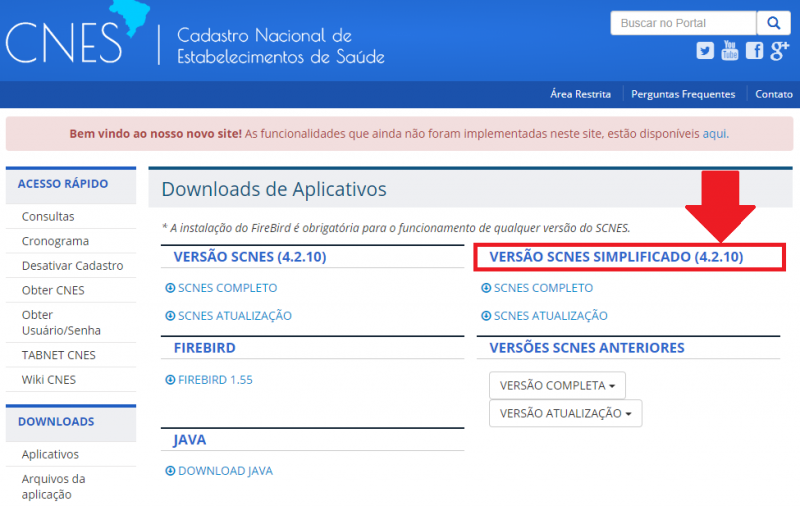Open Consultas in the quick access sidebar
This screenshot has width=800, height=506.
coord(48,216)
